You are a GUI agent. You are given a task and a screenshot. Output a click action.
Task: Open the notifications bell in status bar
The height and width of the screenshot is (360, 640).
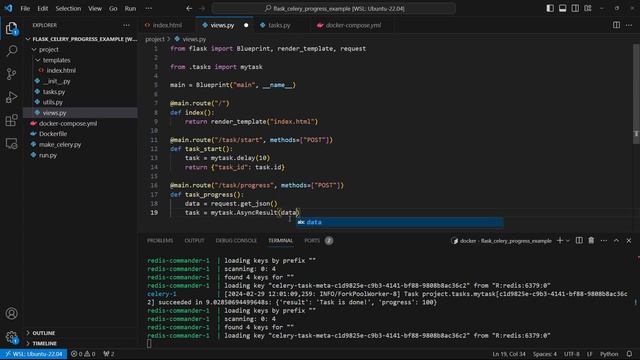tap(629, 354)
